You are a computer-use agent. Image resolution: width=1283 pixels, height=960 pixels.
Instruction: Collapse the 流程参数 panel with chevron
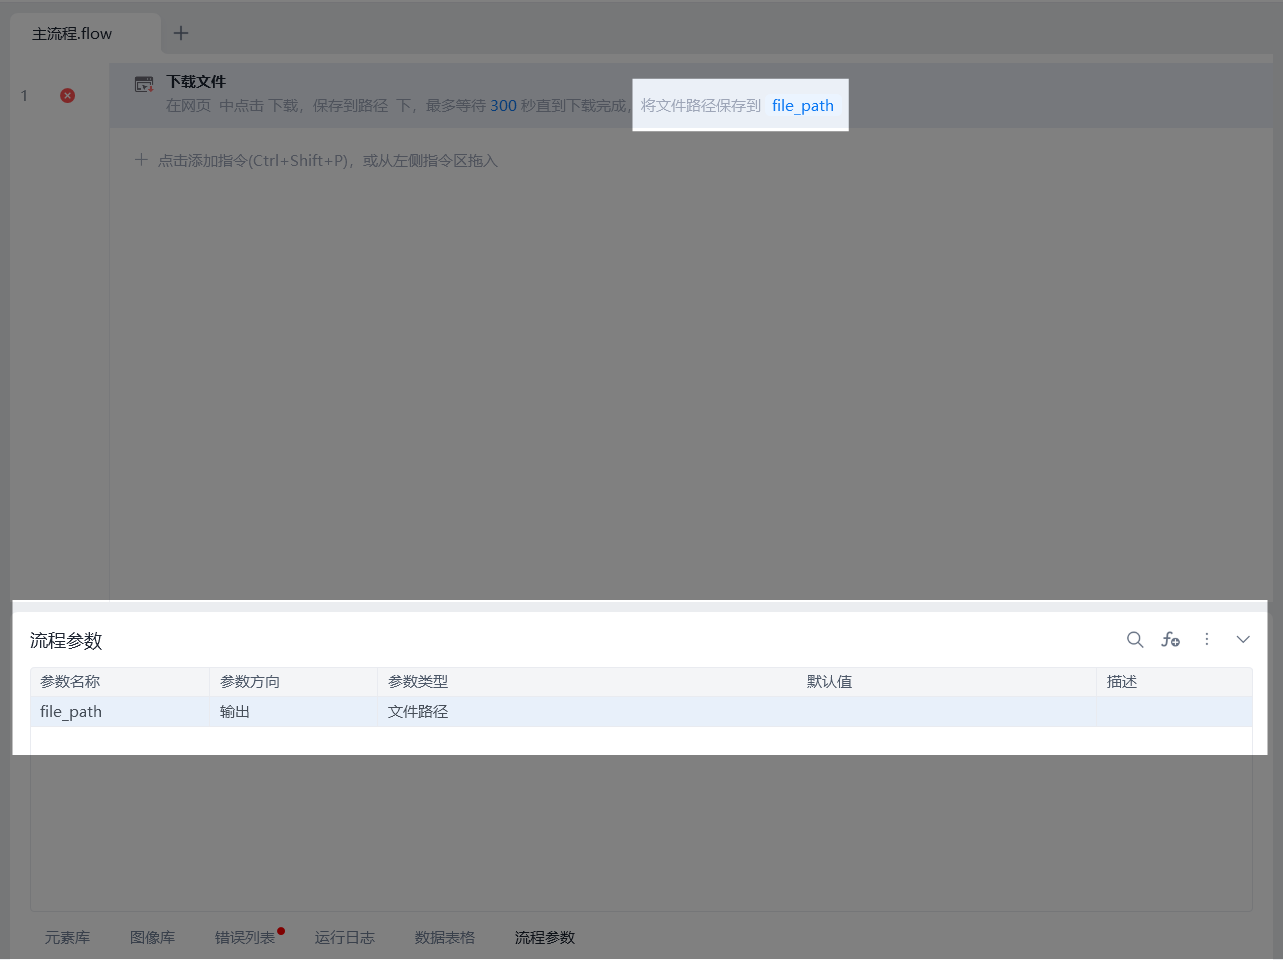tap(1243, 640)
